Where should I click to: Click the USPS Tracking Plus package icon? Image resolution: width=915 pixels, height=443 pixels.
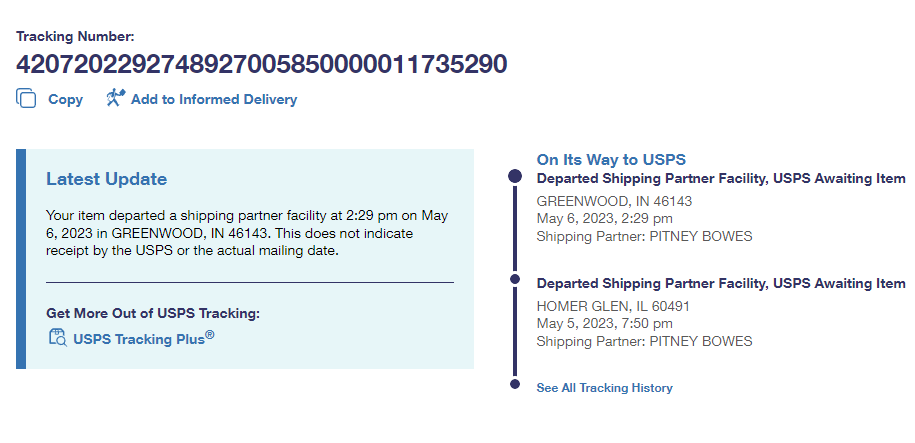[x=57, y=337]
